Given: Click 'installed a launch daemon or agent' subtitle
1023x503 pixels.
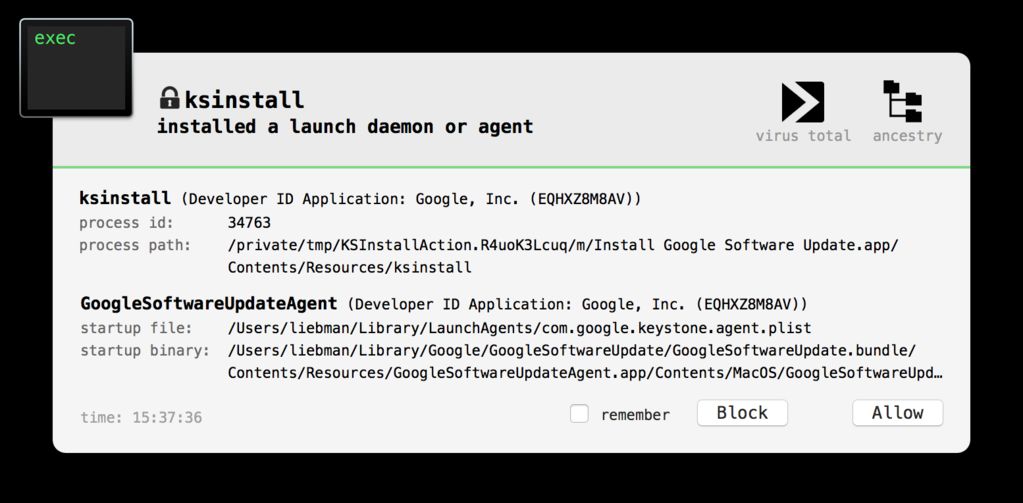Looking at the screenshot, I should (345, 127).
